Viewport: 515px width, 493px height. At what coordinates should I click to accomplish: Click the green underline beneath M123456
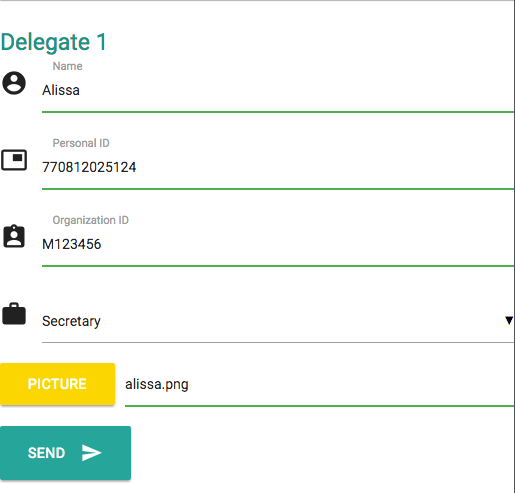278,266
